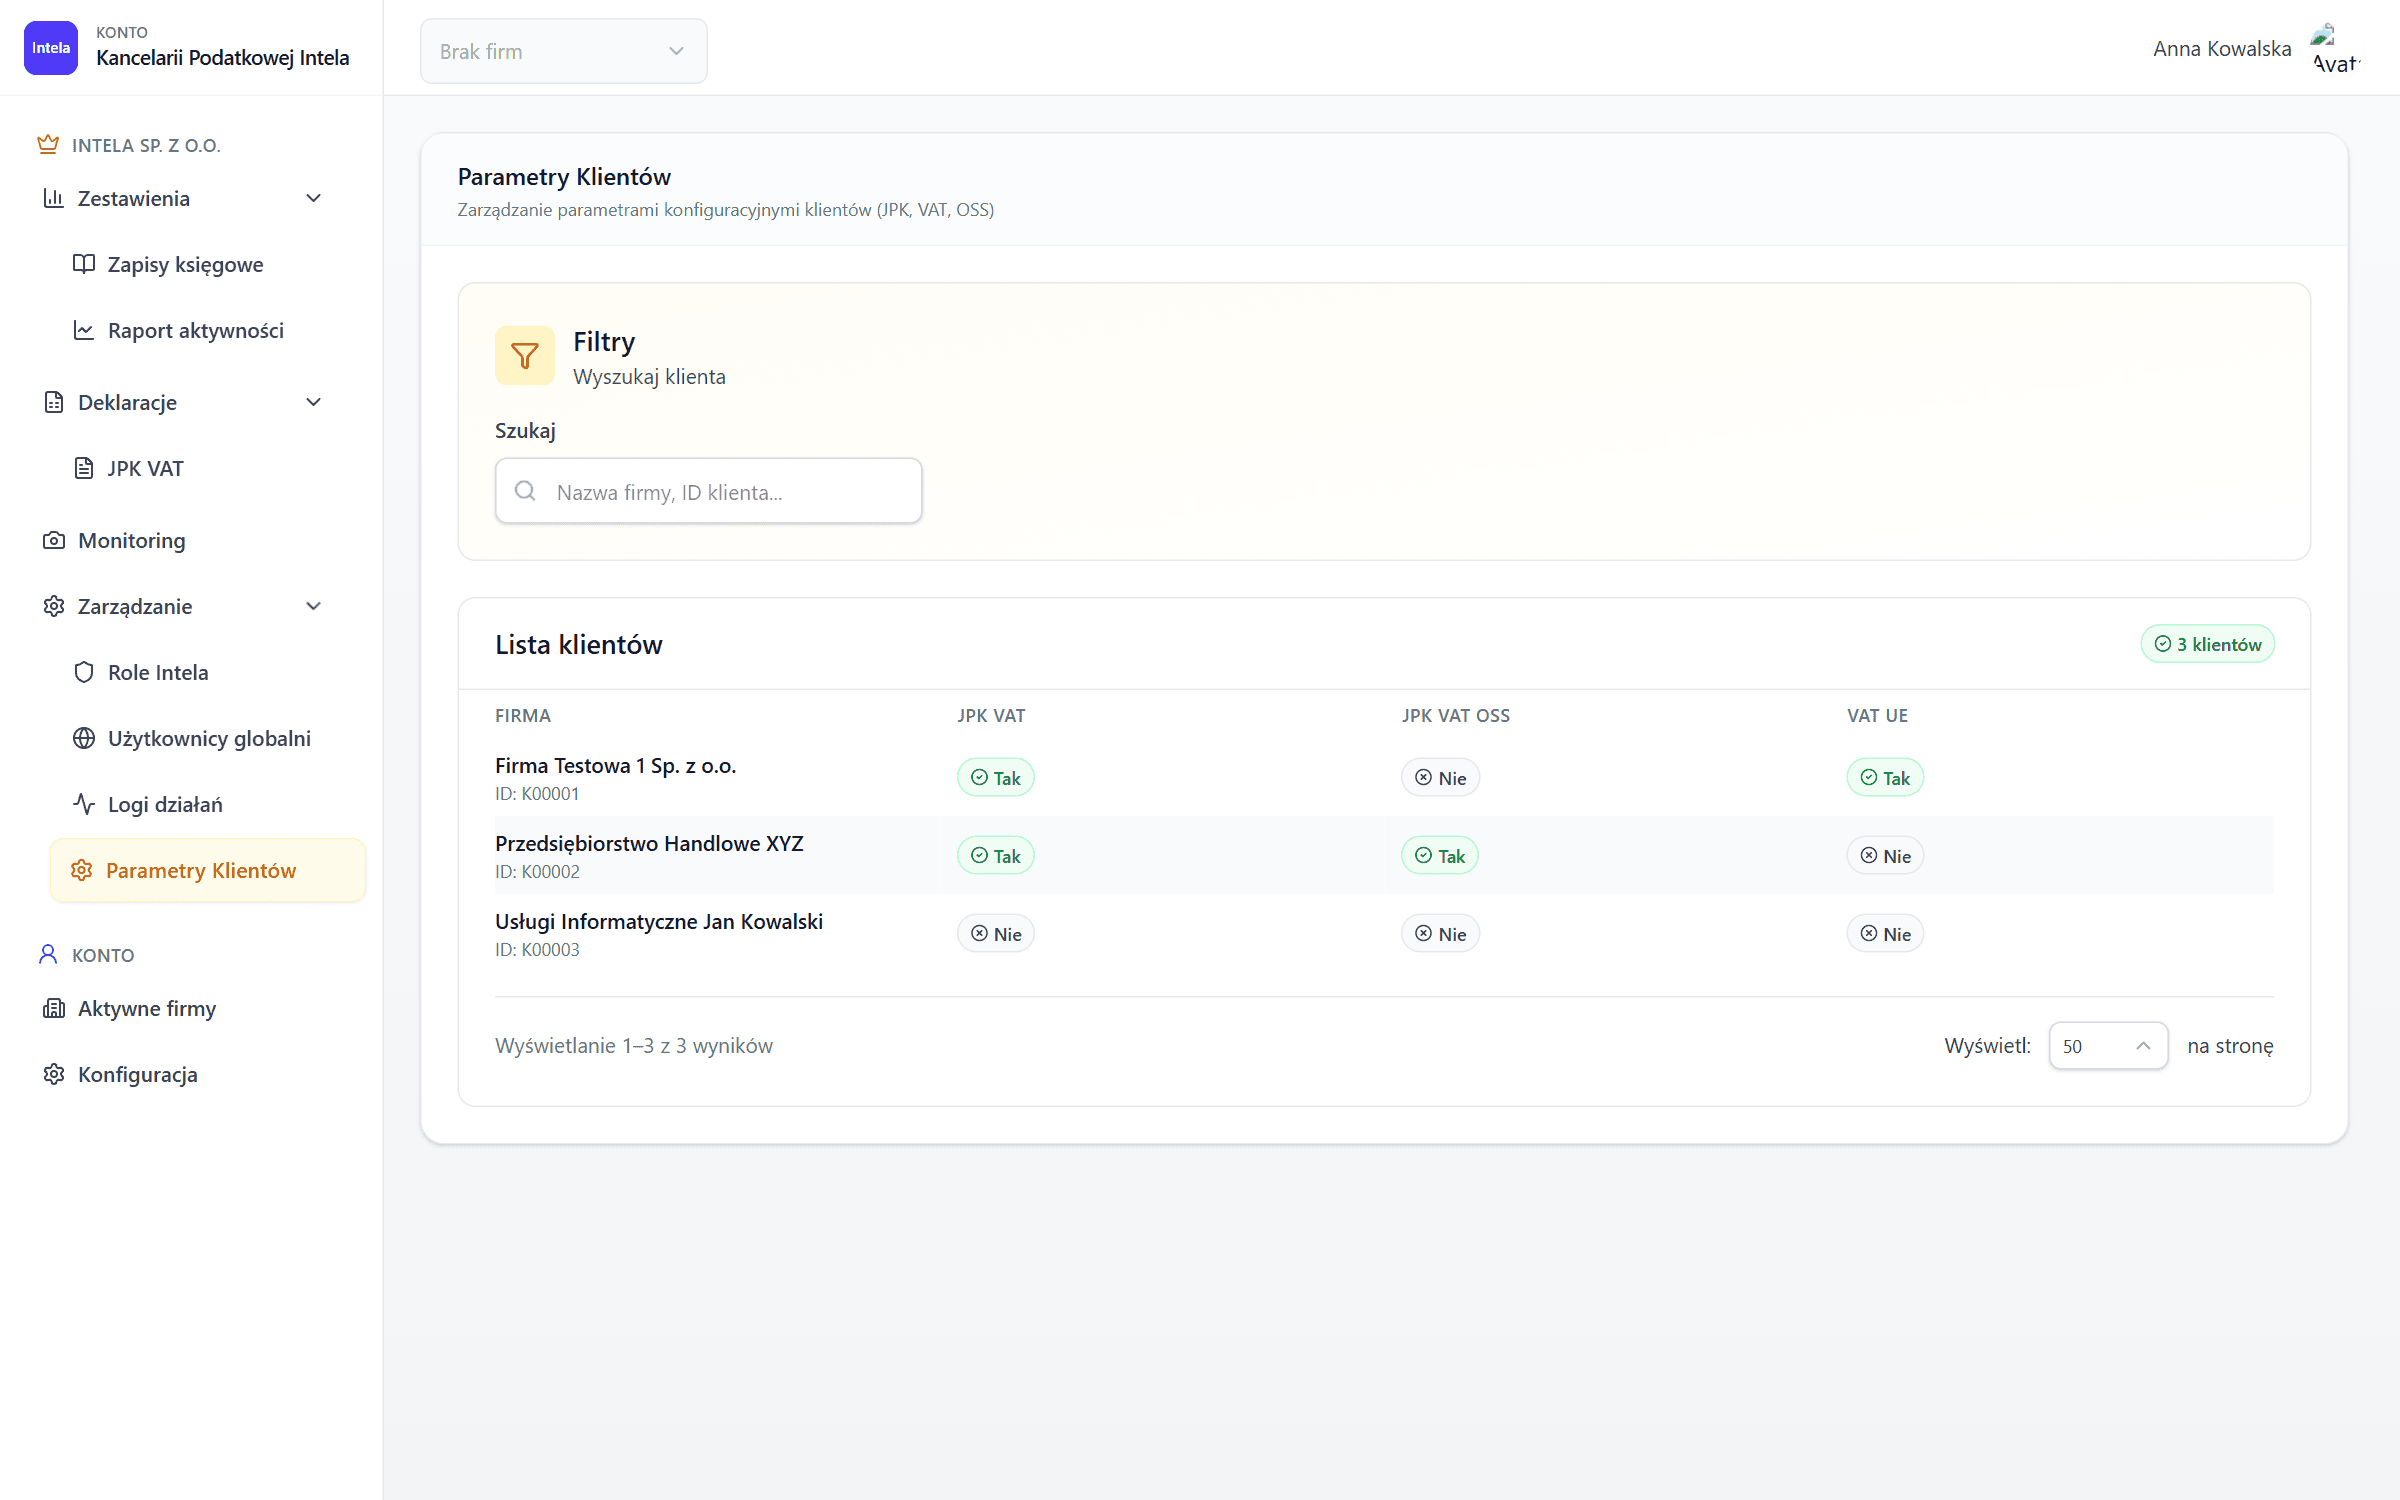
Task: Click ID: K00002 text
Action: coord(537,872)
